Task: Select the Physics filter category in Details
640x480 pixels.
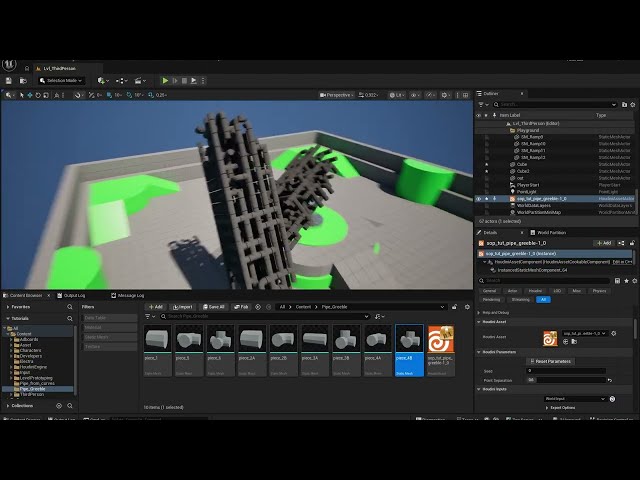Action: point(599,291)
